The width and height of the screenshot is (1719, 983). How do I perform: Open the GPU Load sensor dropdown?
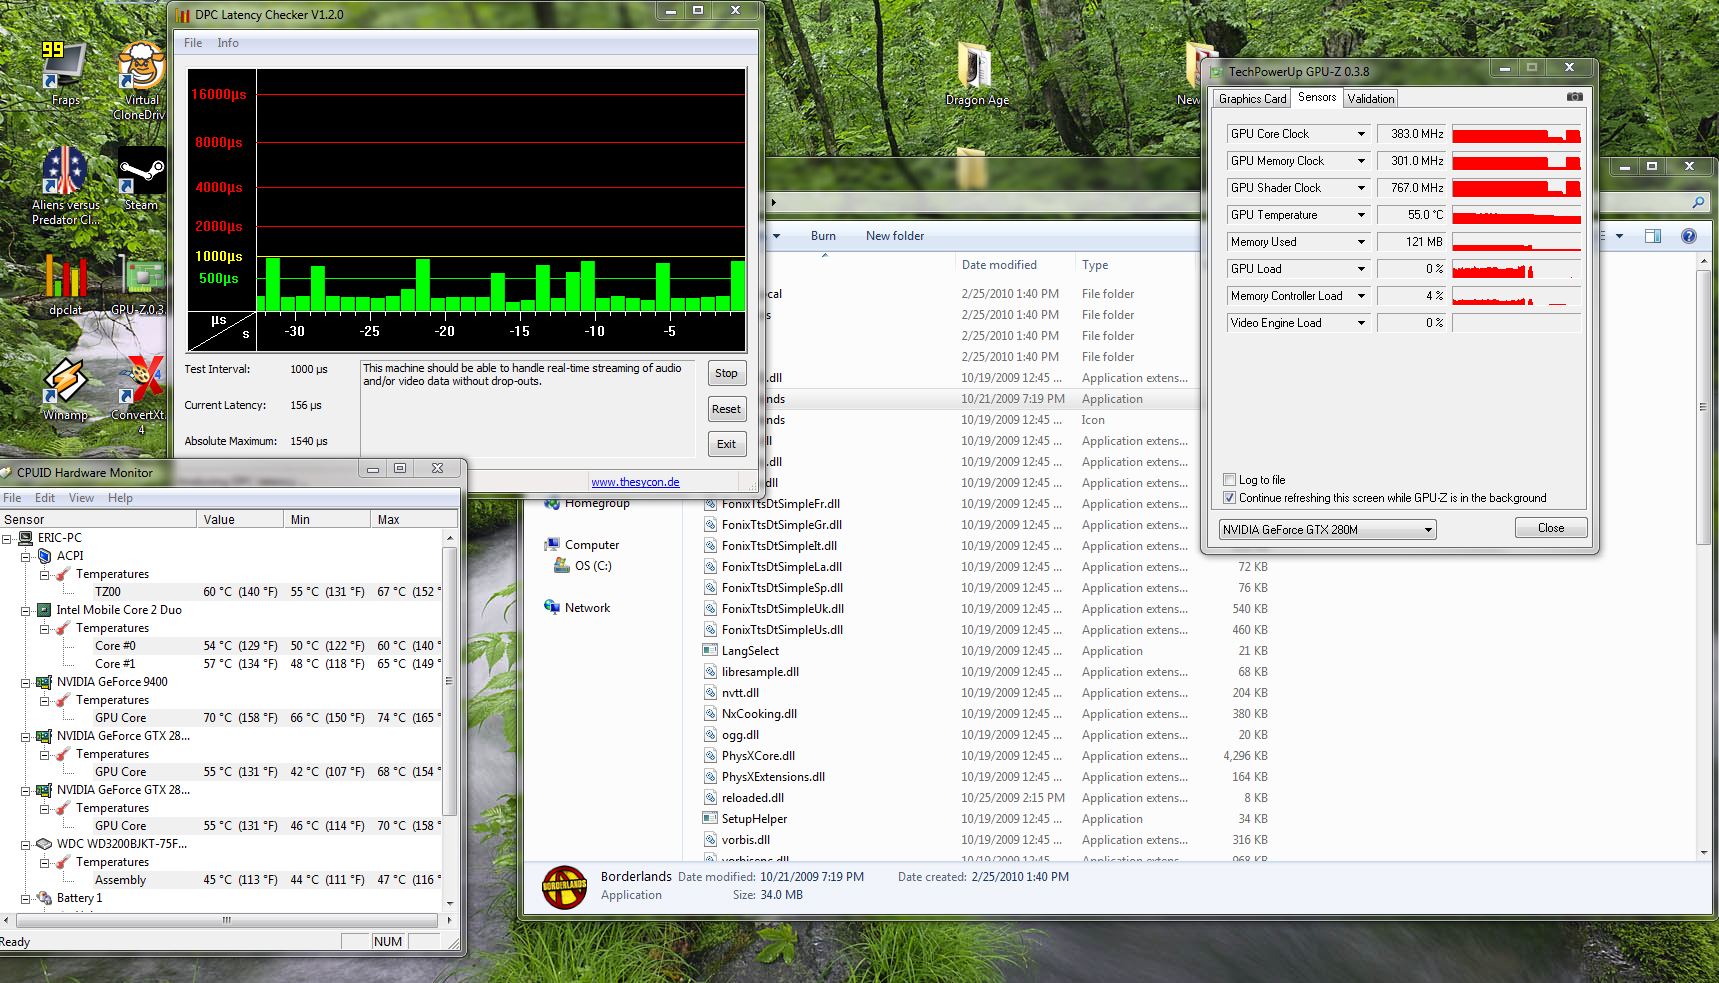[x=1361, y=269]
